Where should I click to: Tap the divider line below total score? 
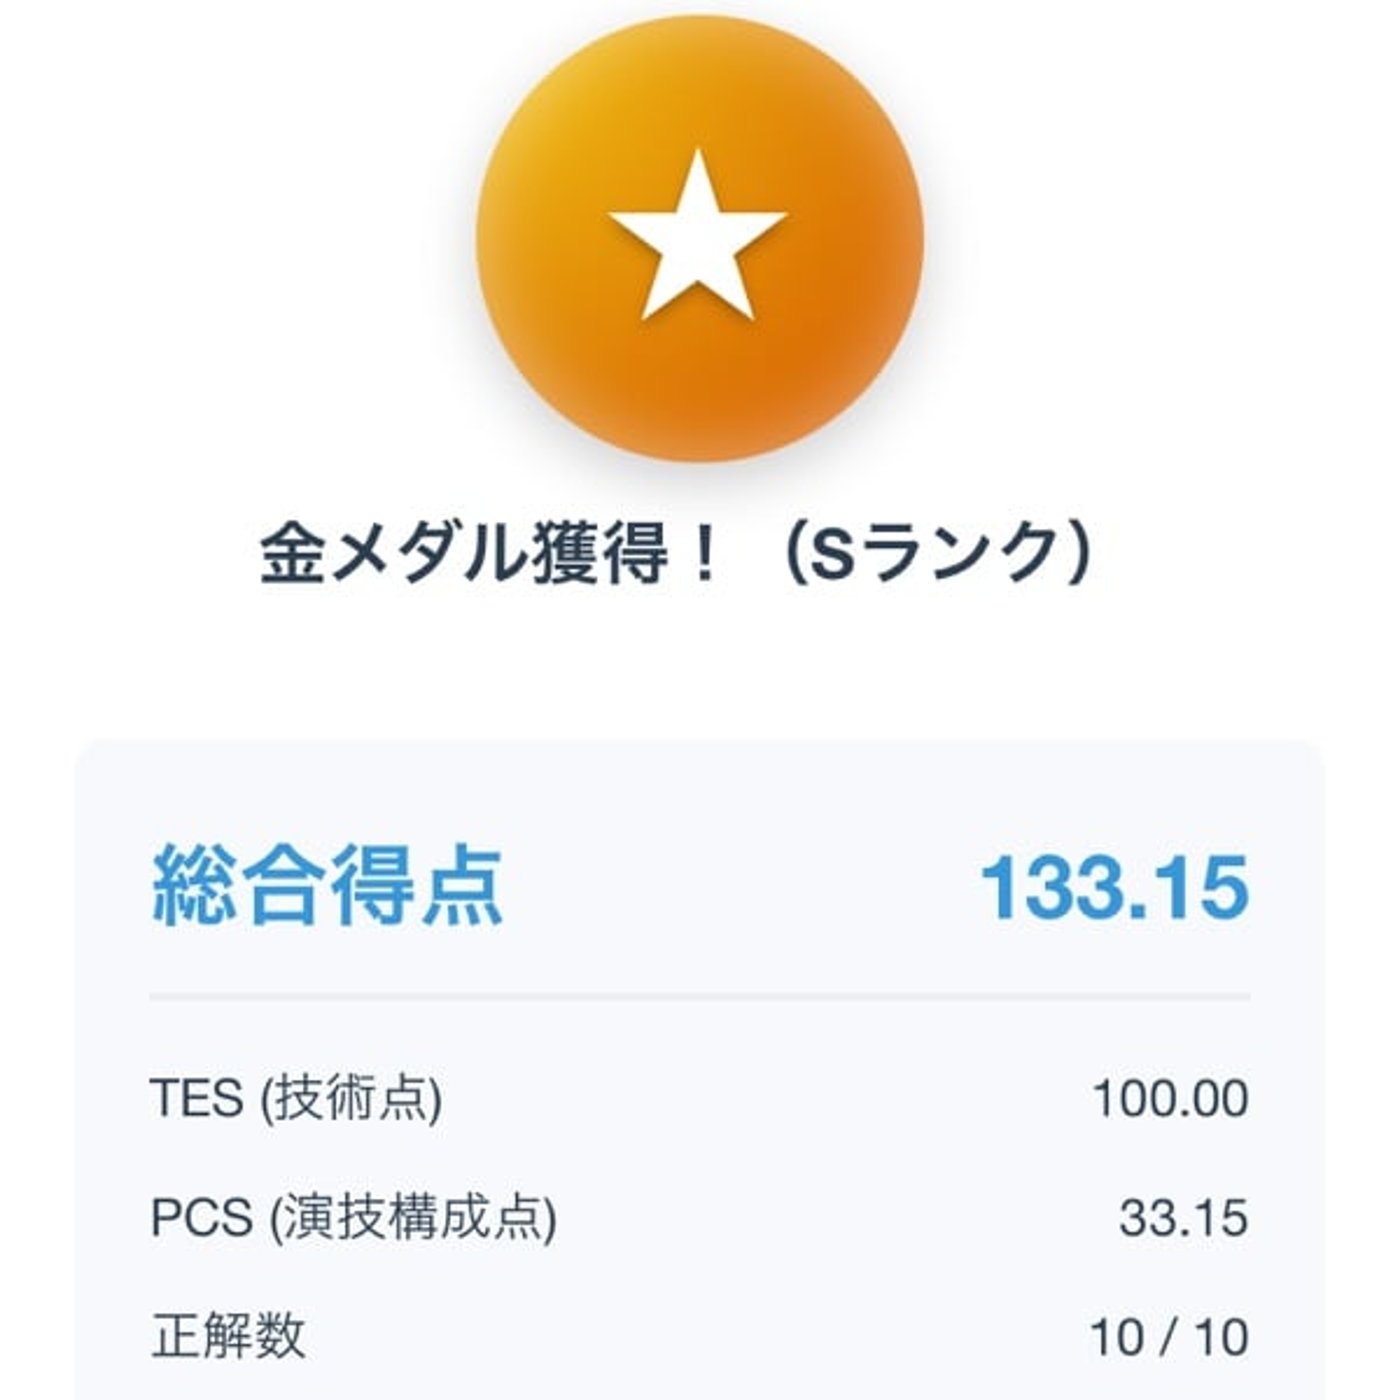[x=700, y=997]
